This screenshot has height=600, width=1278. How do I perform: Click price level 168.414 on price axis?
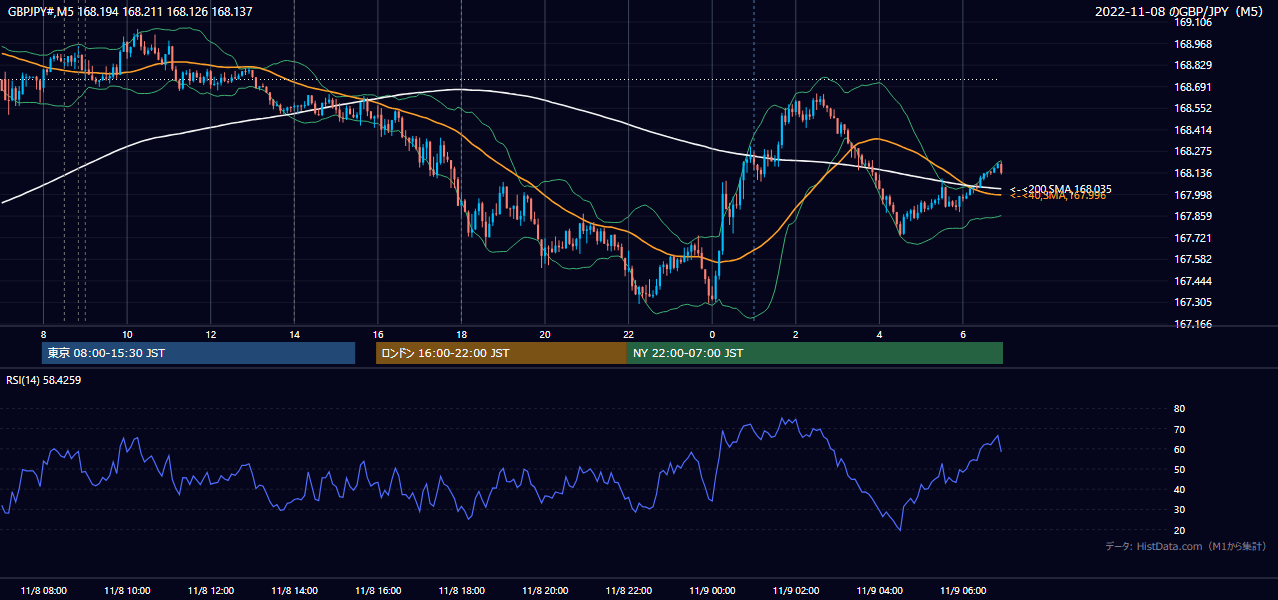[x=1193, y=130]
